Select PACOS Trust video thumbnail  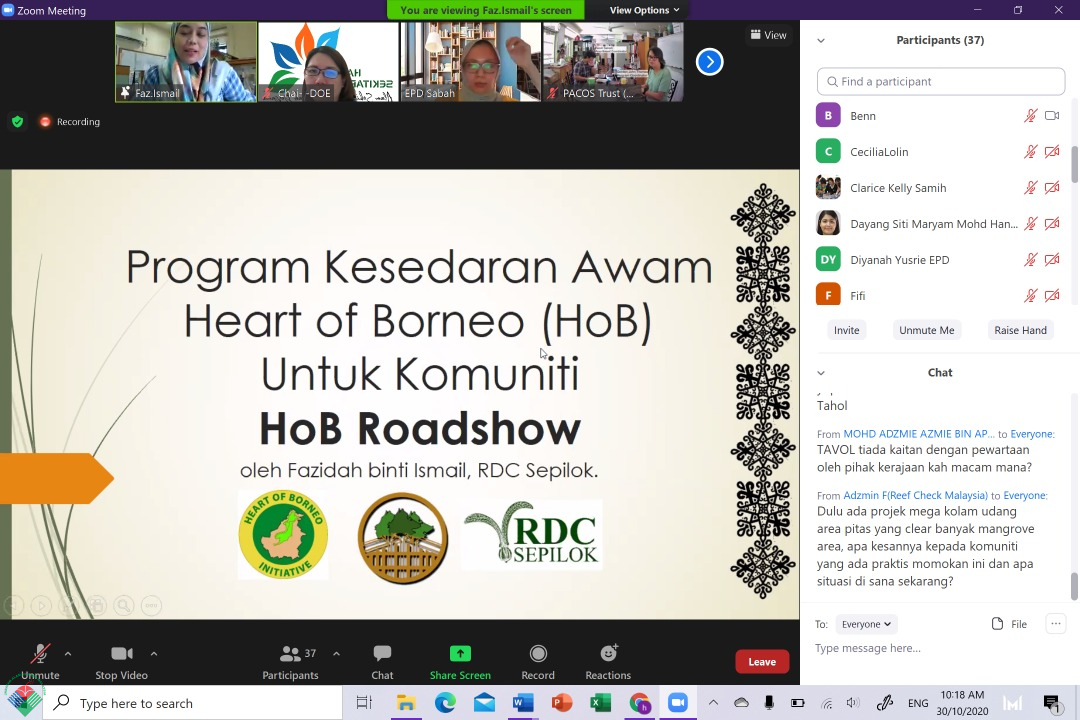[613, 62]
